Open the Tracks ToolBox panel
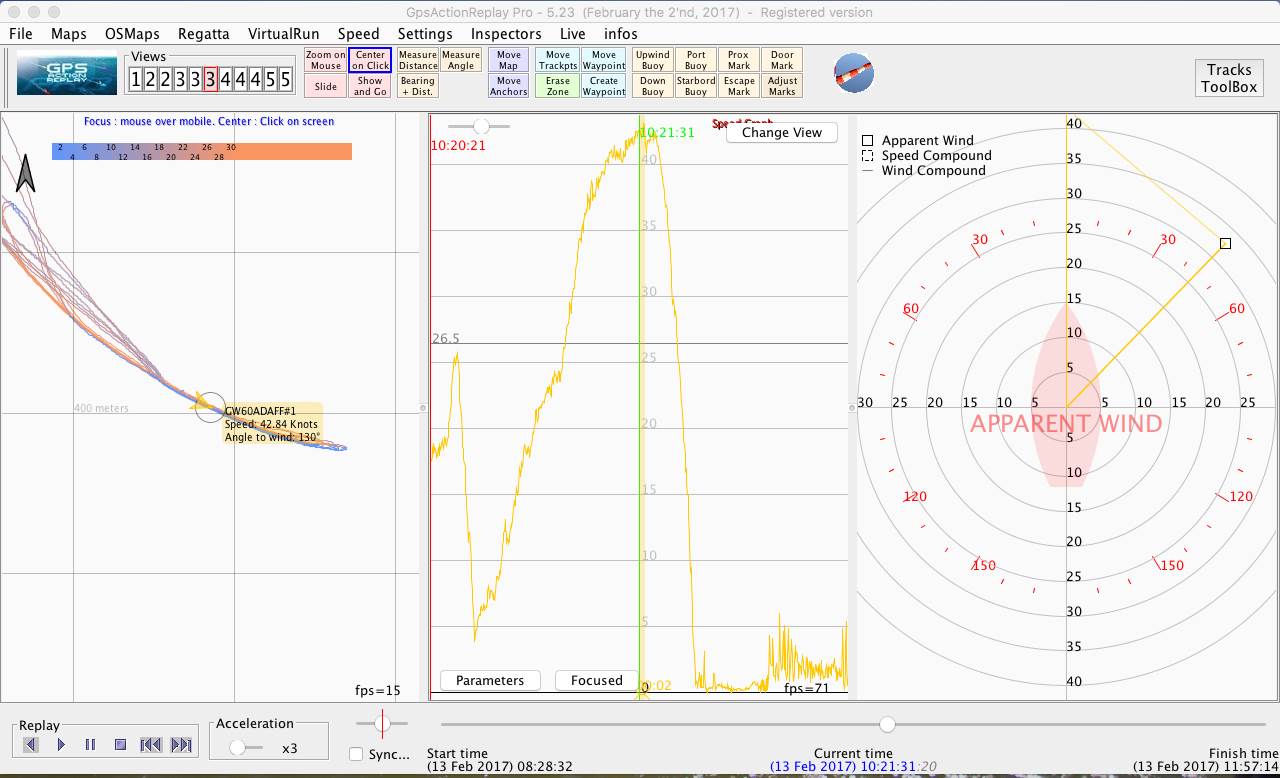The width and height of the screenshot is (1280, 778). pos(1228,77)
